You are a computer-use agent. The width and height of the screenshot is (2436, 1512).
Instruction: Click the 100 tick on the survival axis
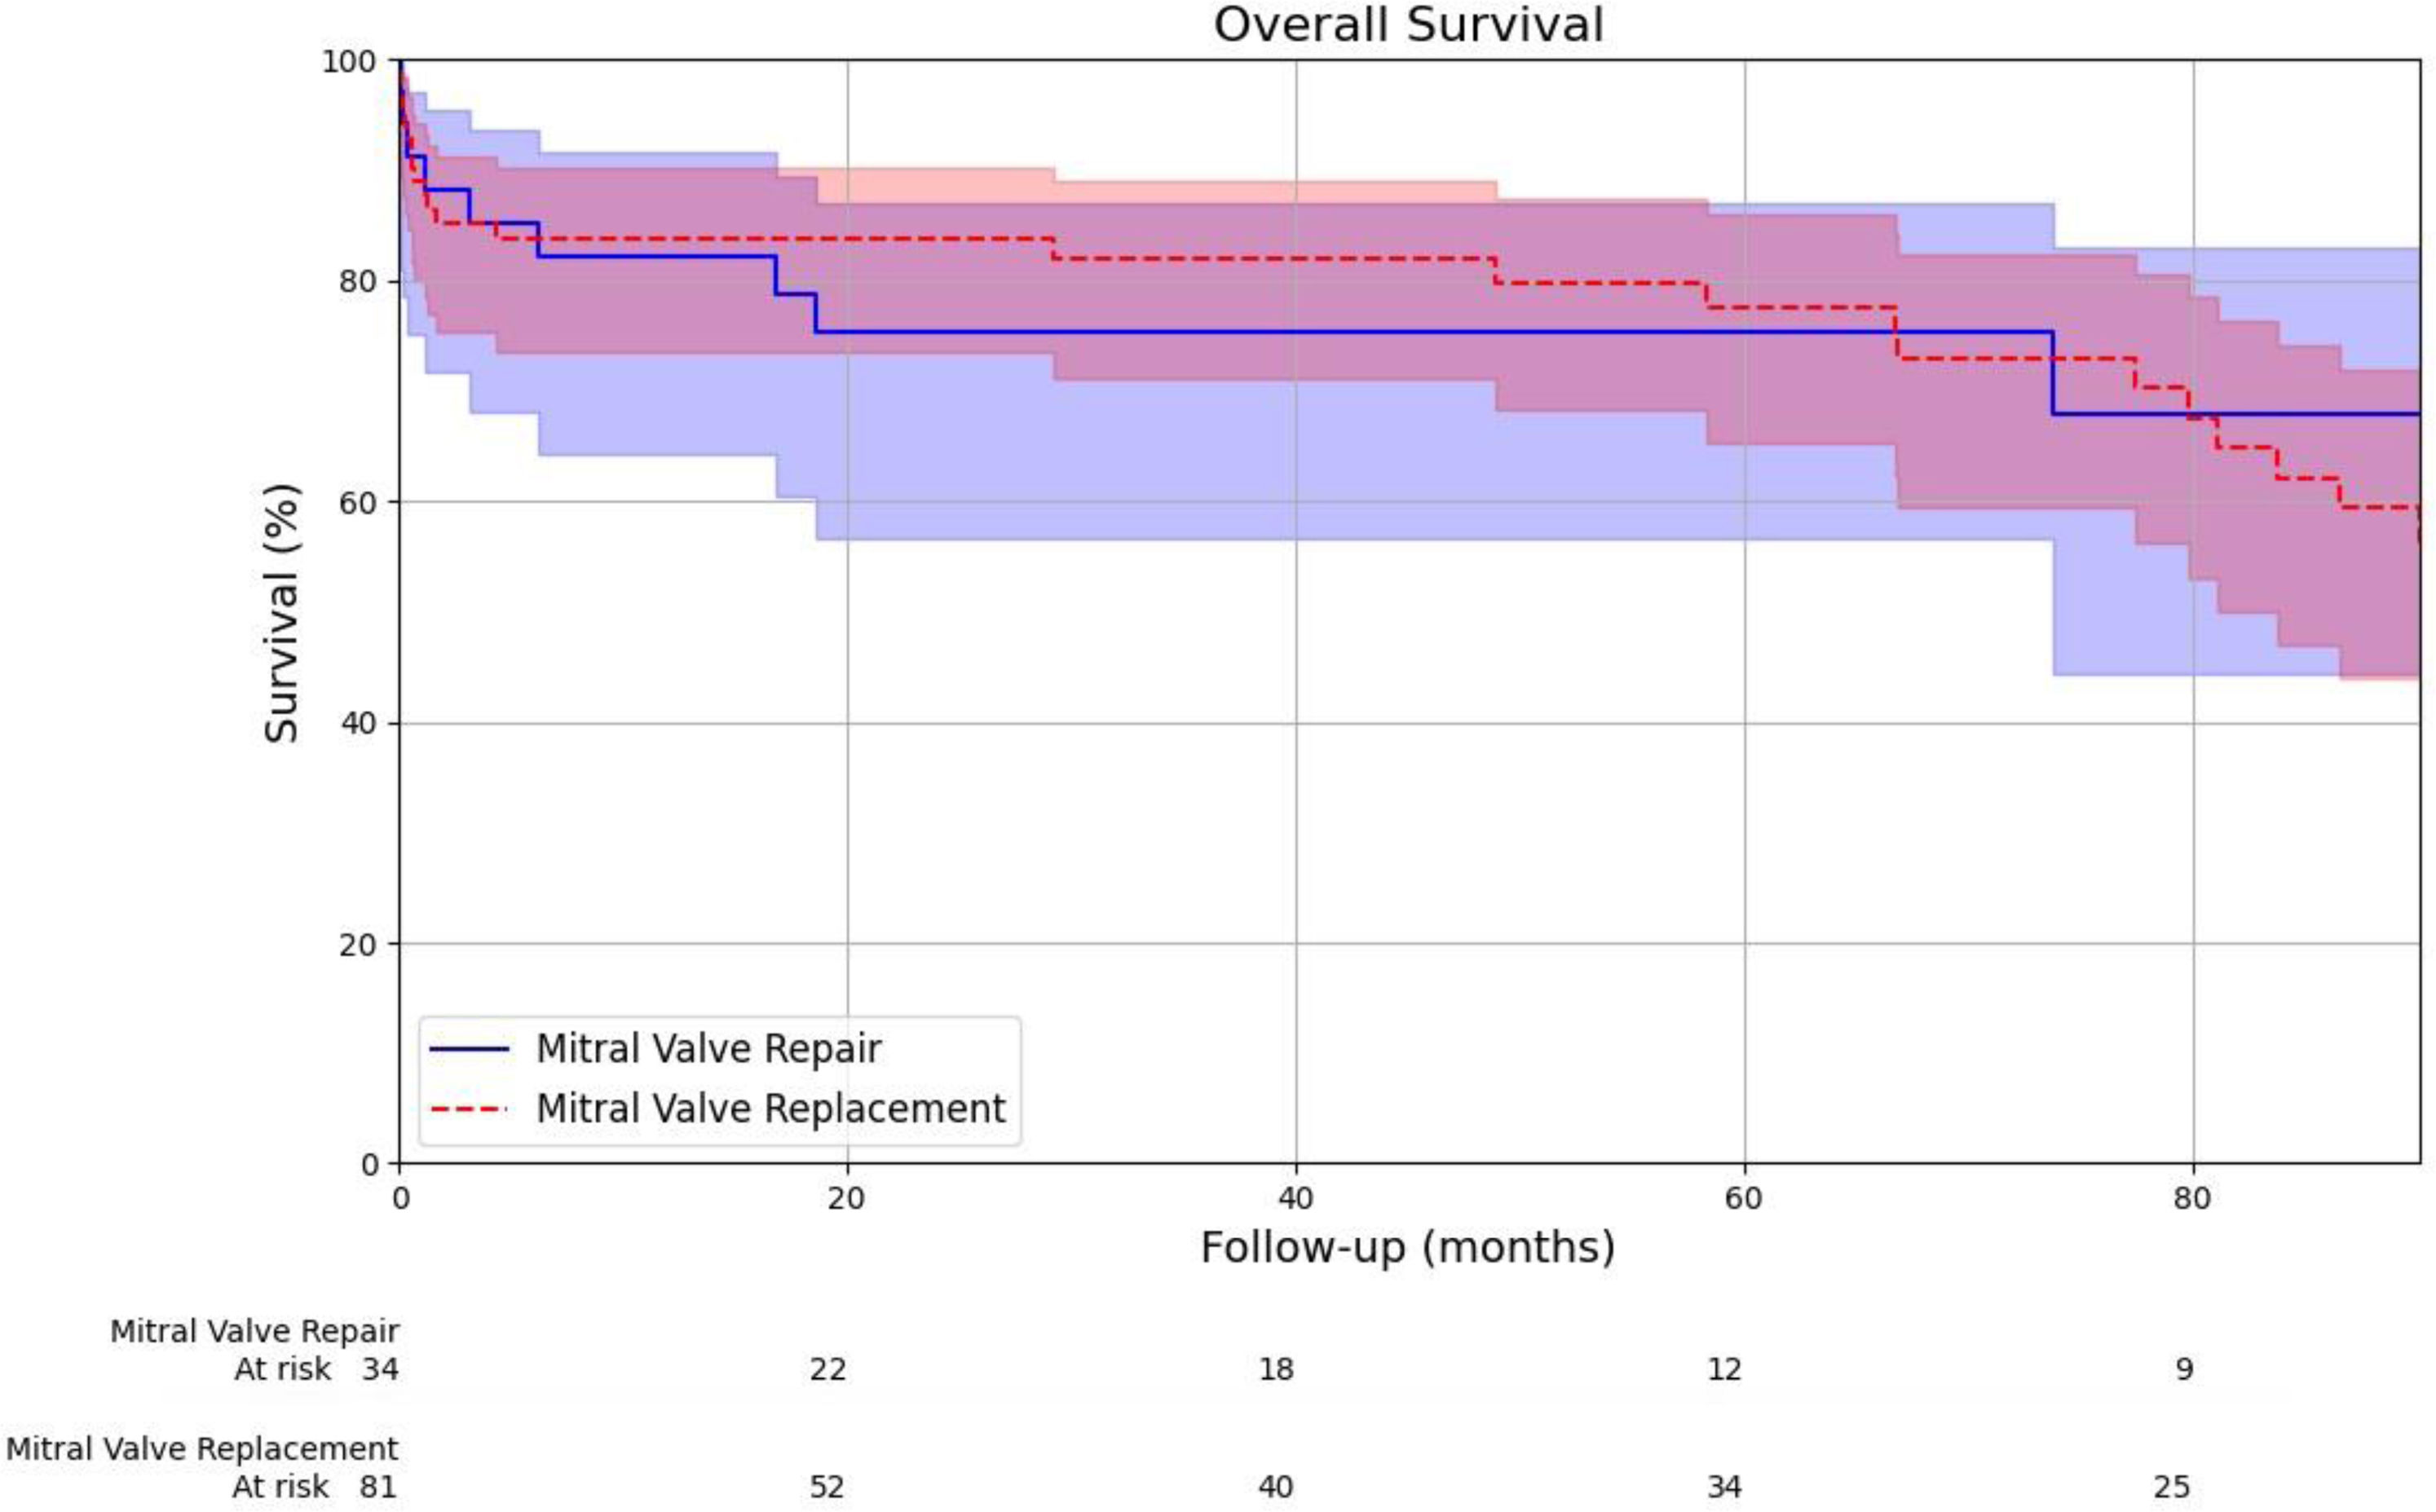click(x=347, y=61)
